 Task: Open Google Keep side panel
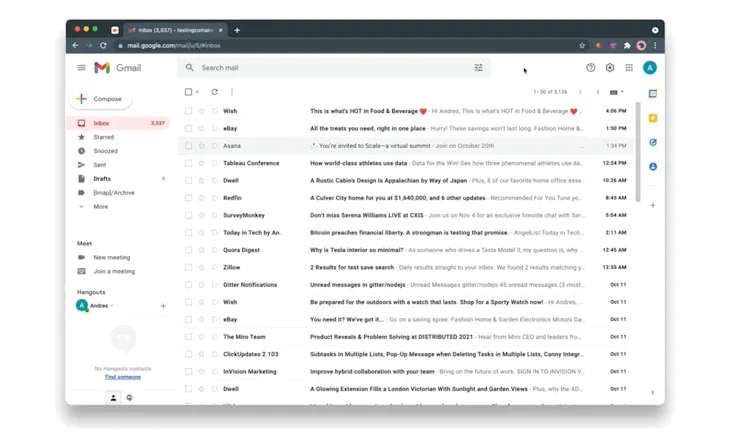click(653, 118)
